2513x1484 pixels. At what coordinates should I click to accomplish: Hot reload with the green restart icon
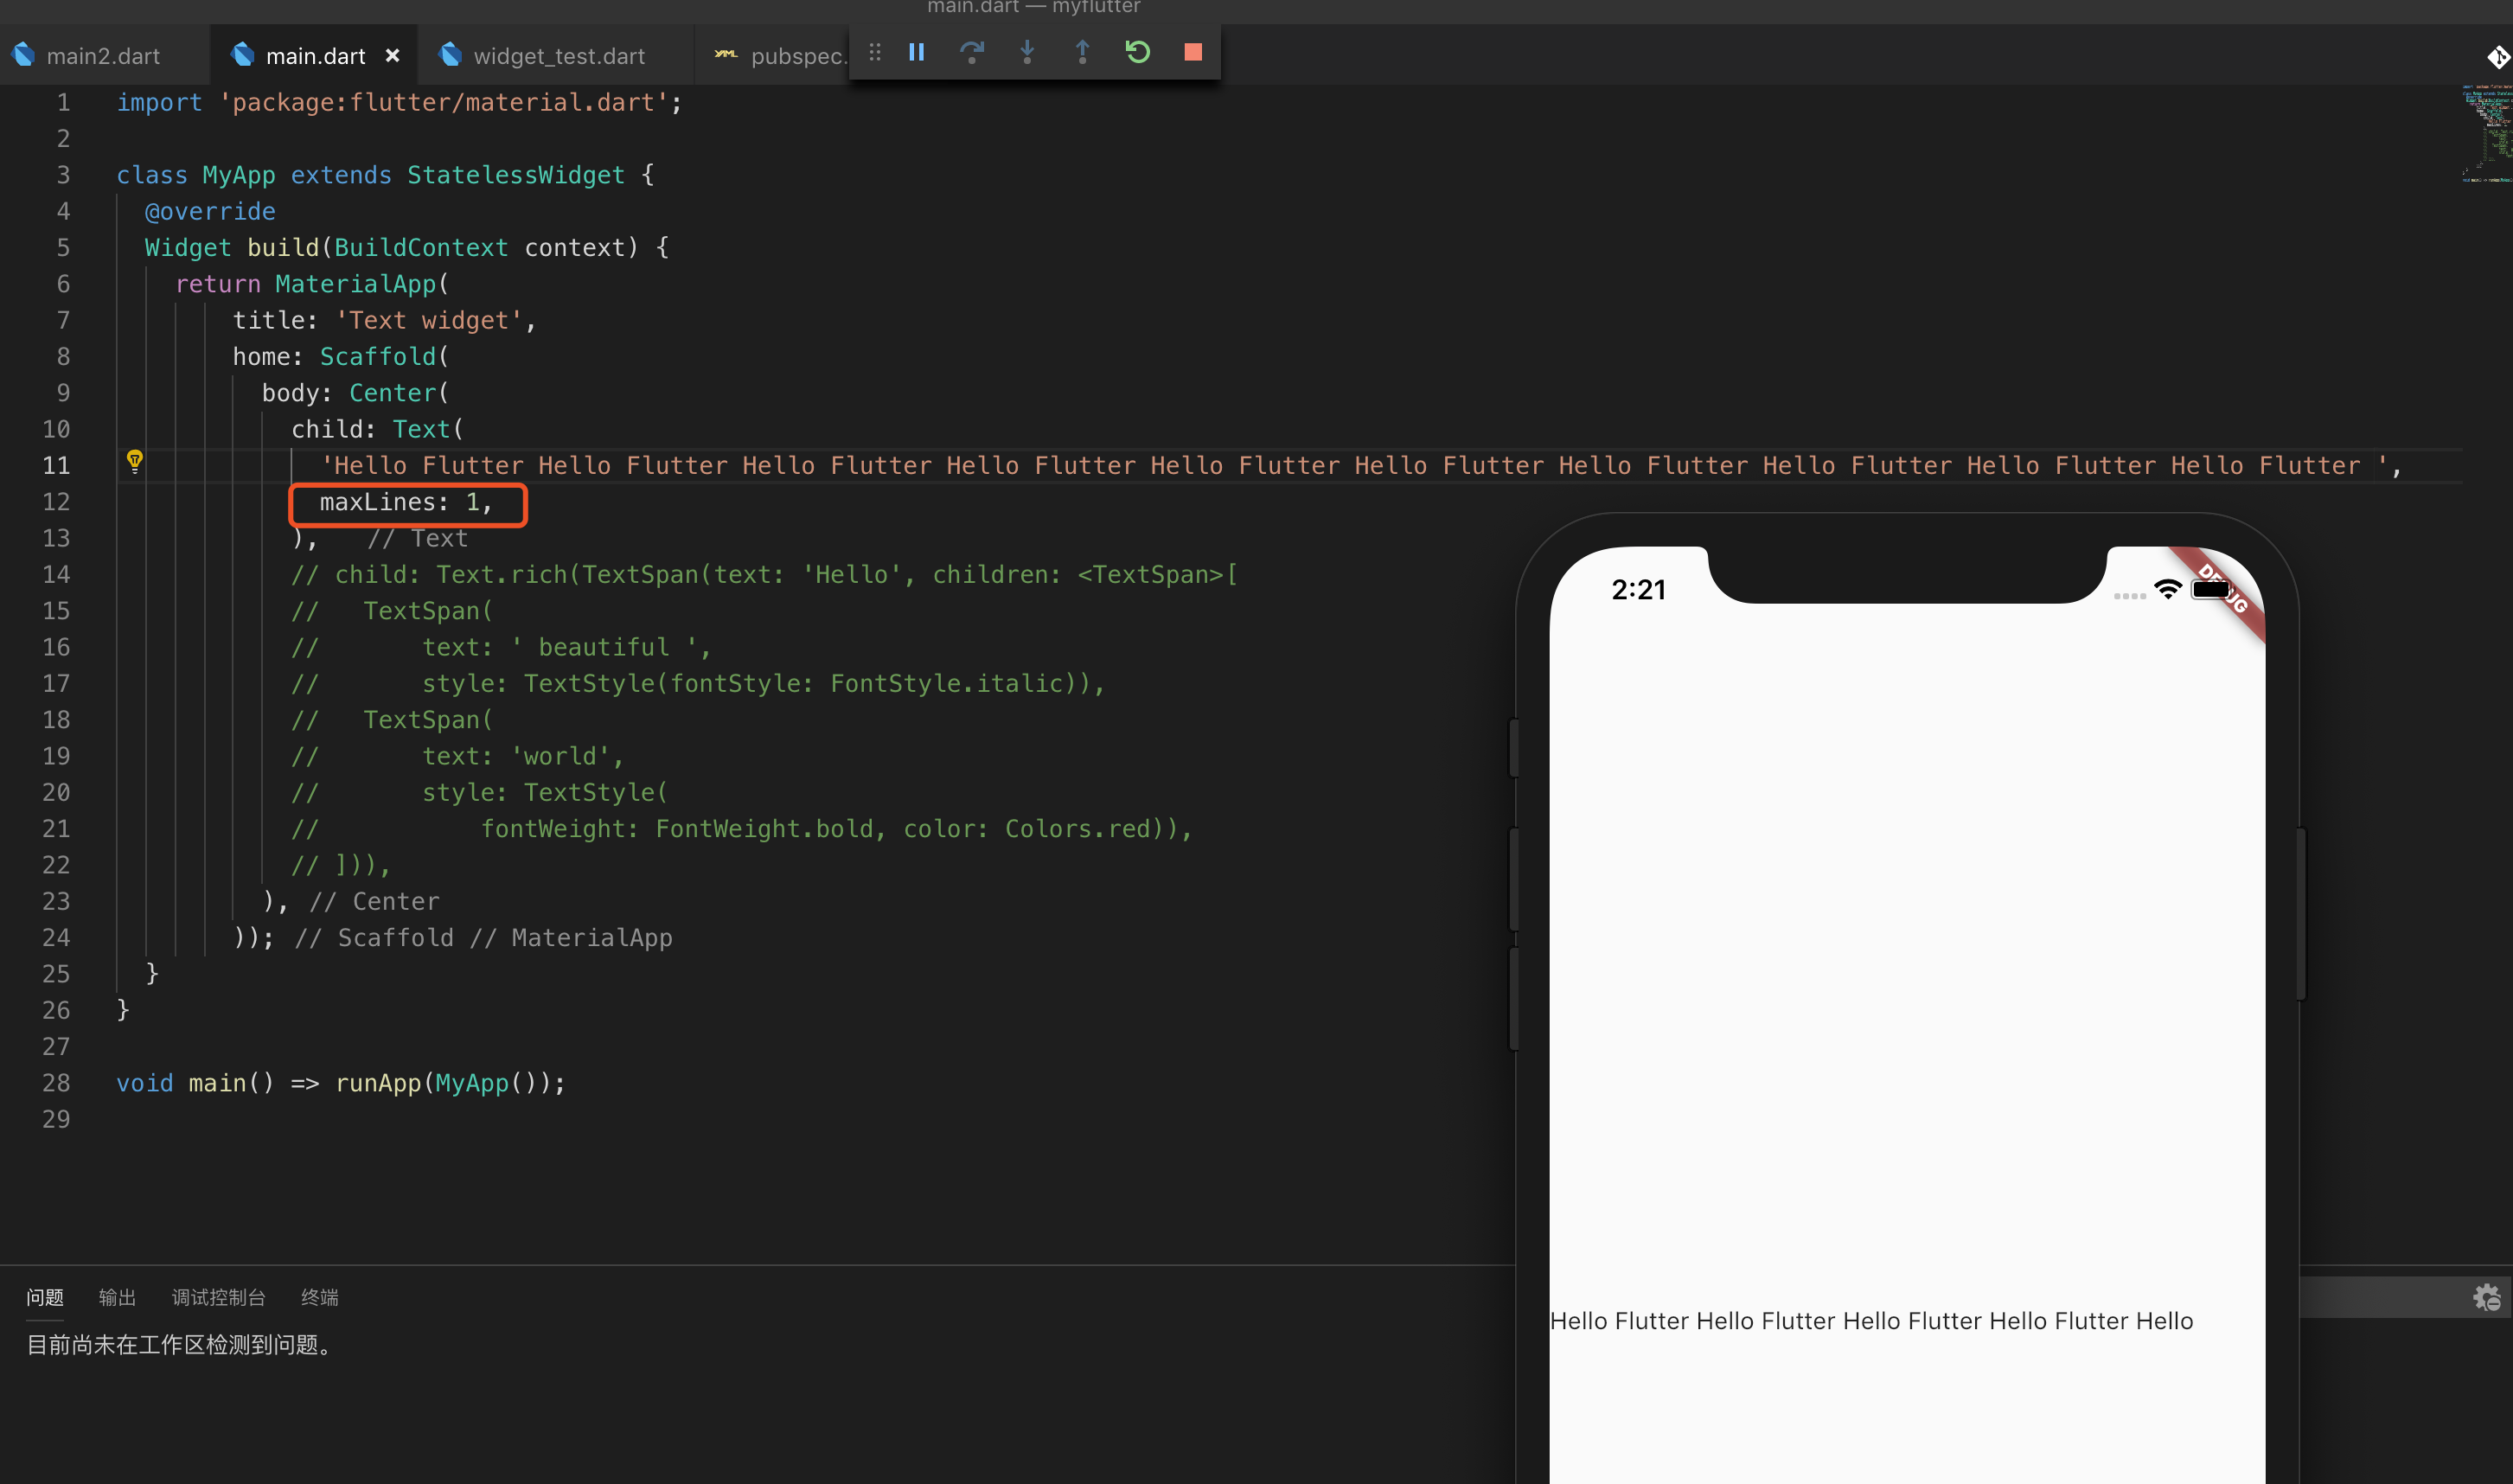[1137, 52]
